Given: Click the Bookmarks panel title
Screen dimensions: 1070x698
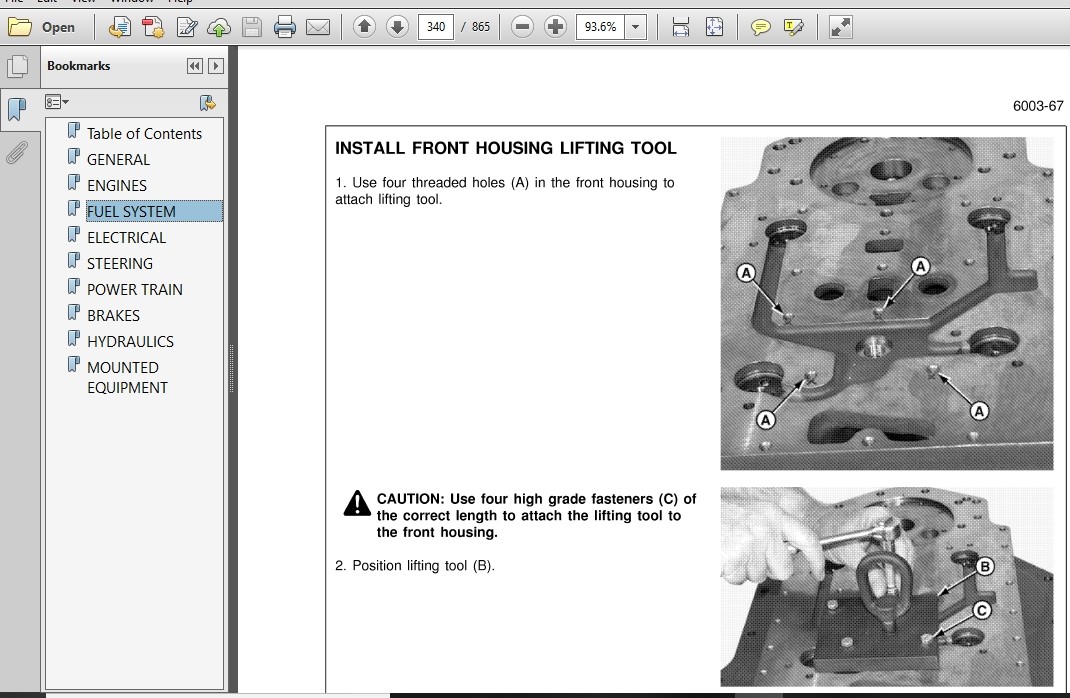Looking at the screenshot, I should click(x=78, y=66).
